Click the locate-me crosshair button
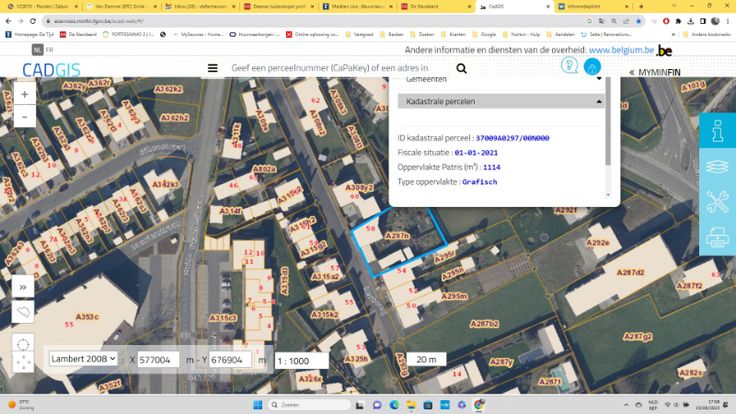The image size is (736, 414). click(x=23, y=345)
